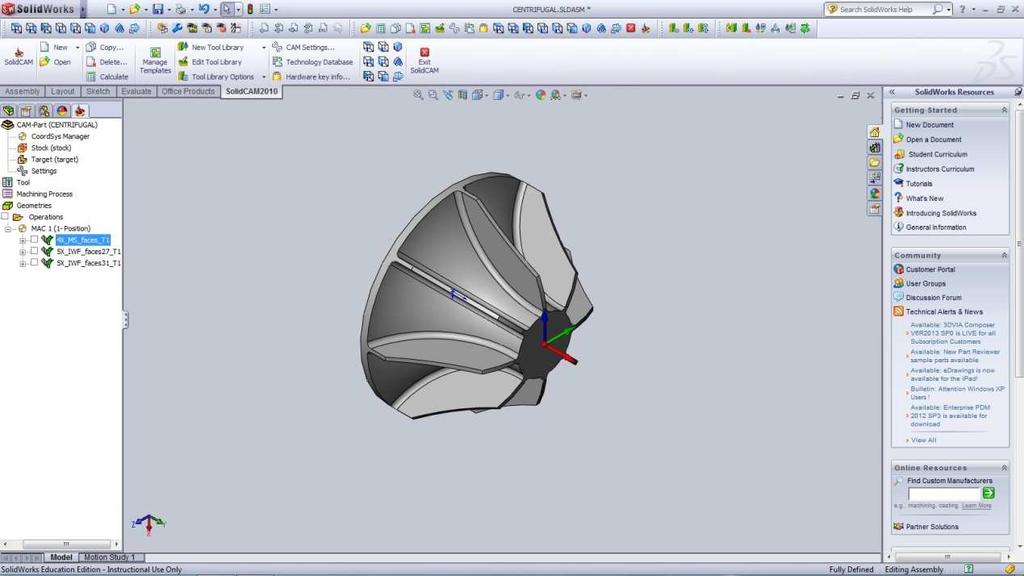Select the FeatureManager design tree tab
This screenshot has height=576, width=1024.
[8, 110]
